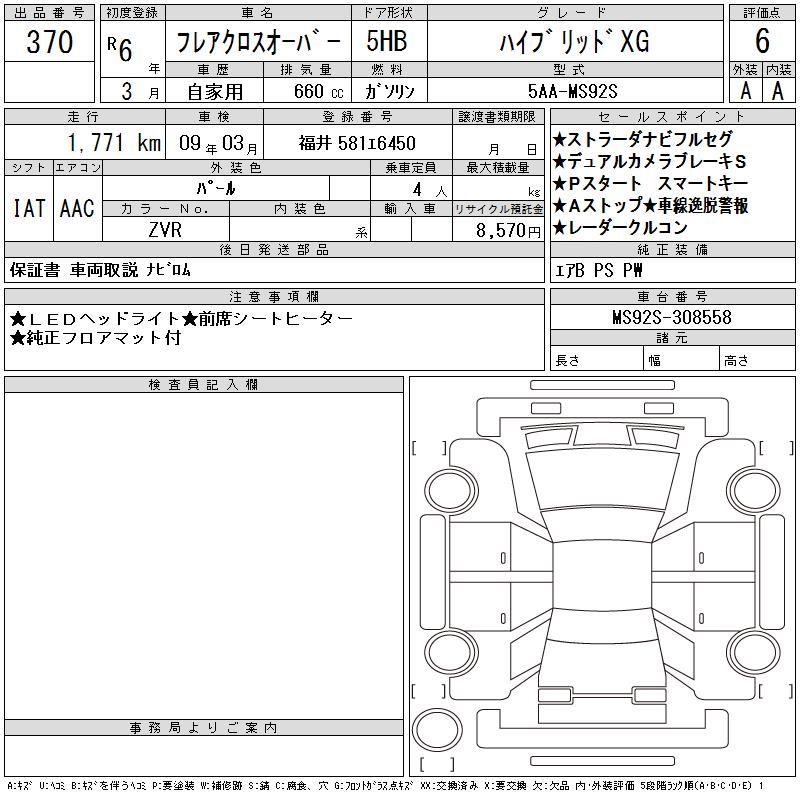Click the exterior grade A under 外装

pos(746,91)
